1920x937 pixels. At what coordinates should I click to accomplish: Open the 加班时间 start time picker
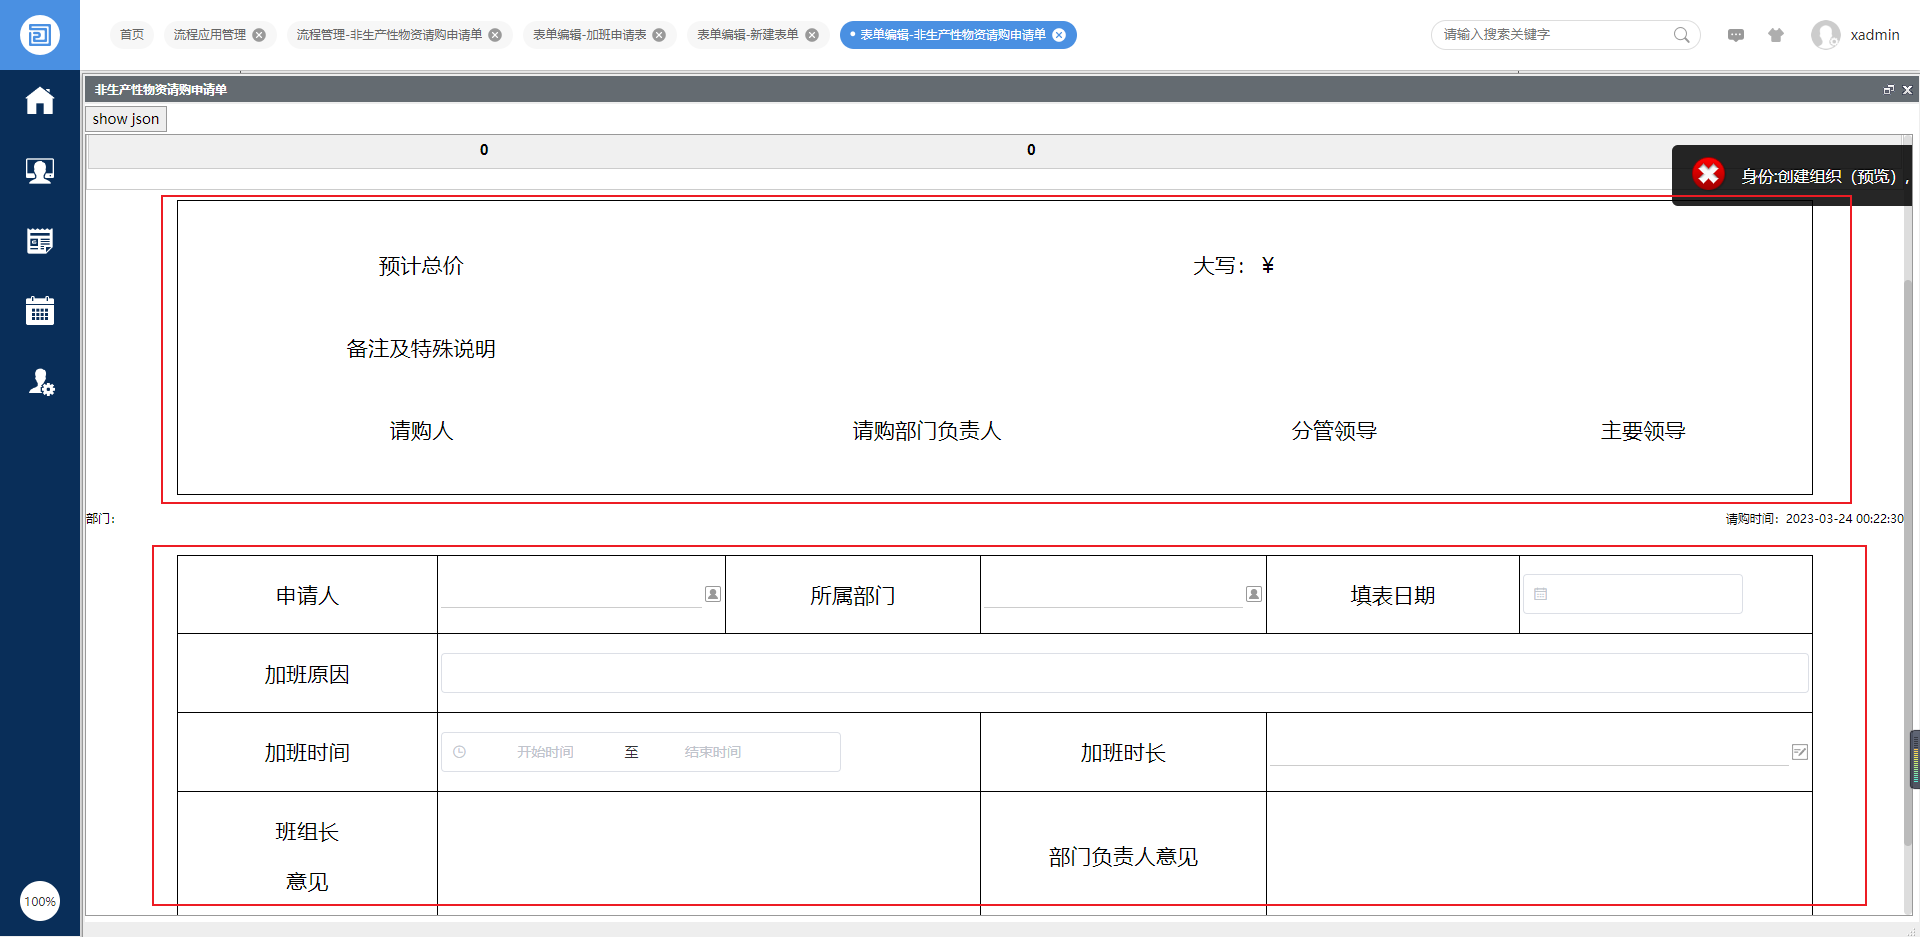pyautogui.click(x=544, y=752)
